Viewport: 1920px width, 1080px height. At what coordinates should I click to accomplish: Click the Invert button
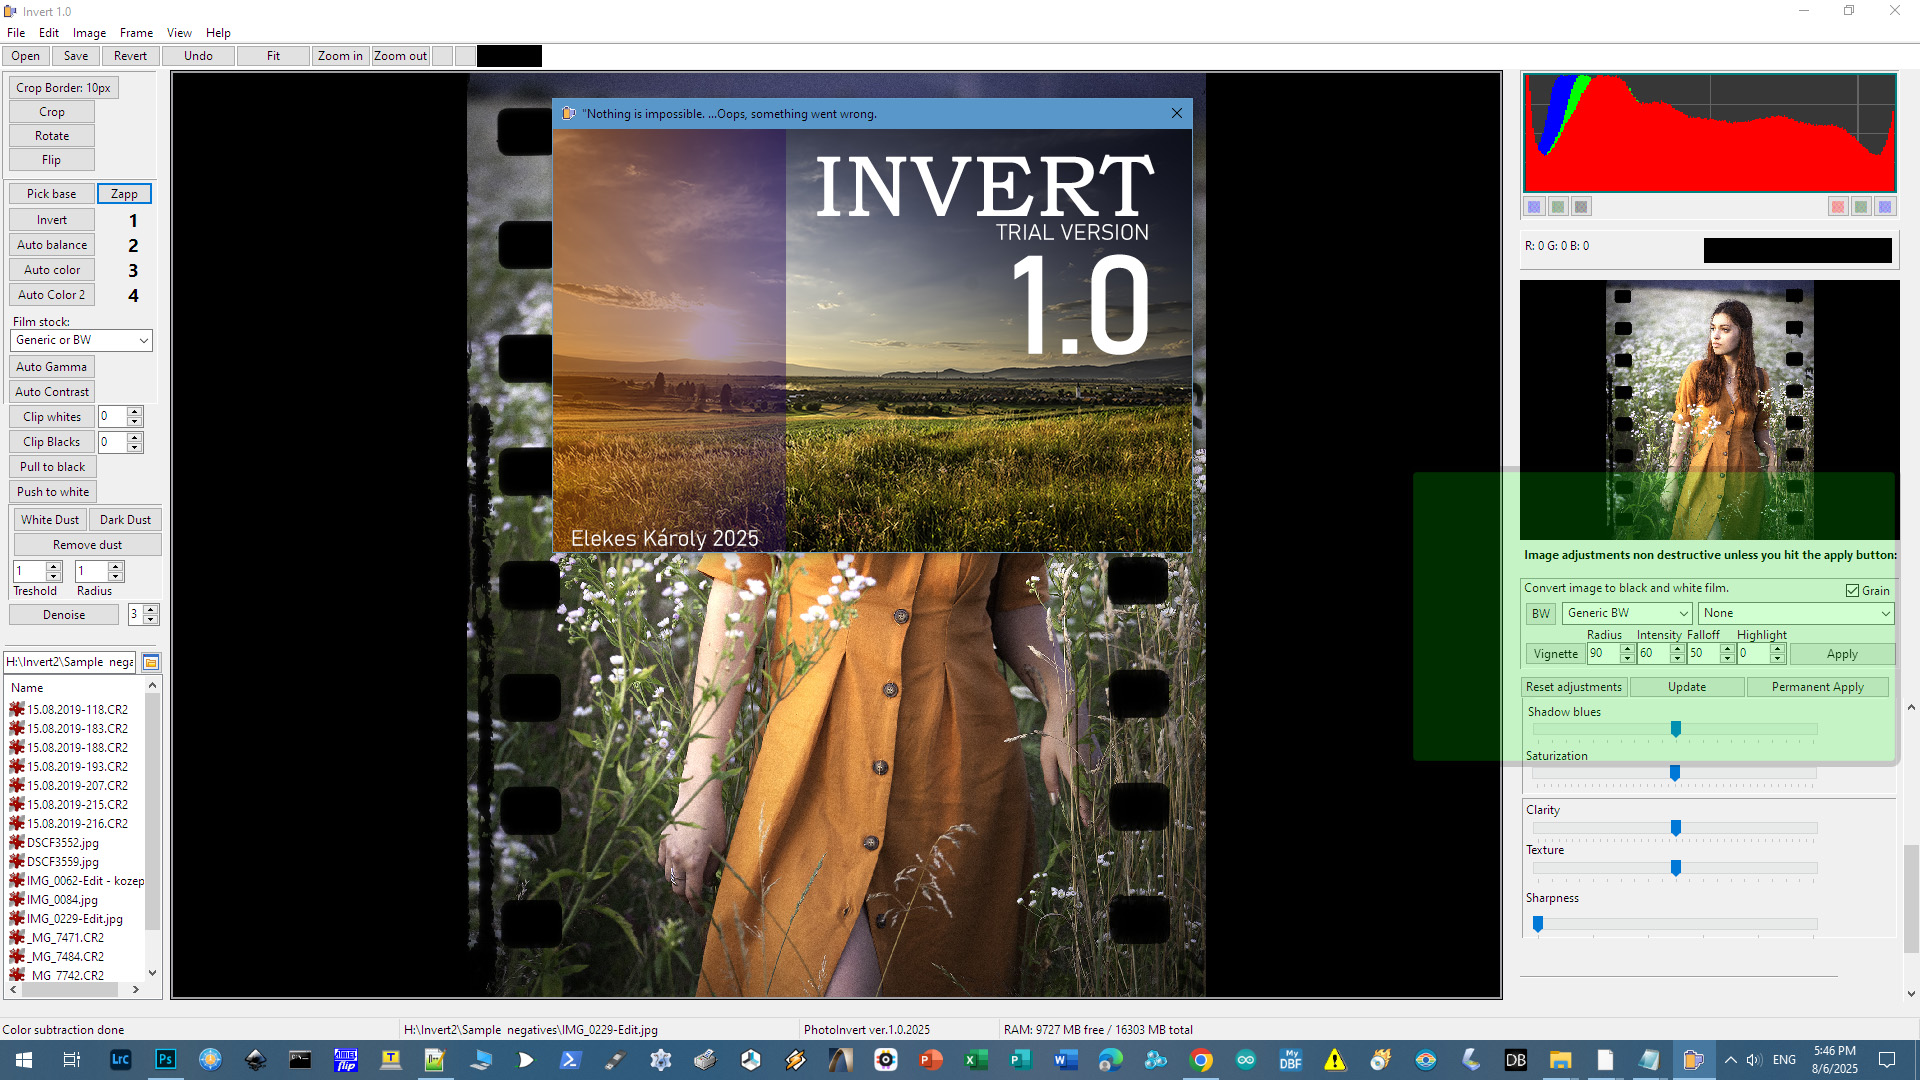52,220
